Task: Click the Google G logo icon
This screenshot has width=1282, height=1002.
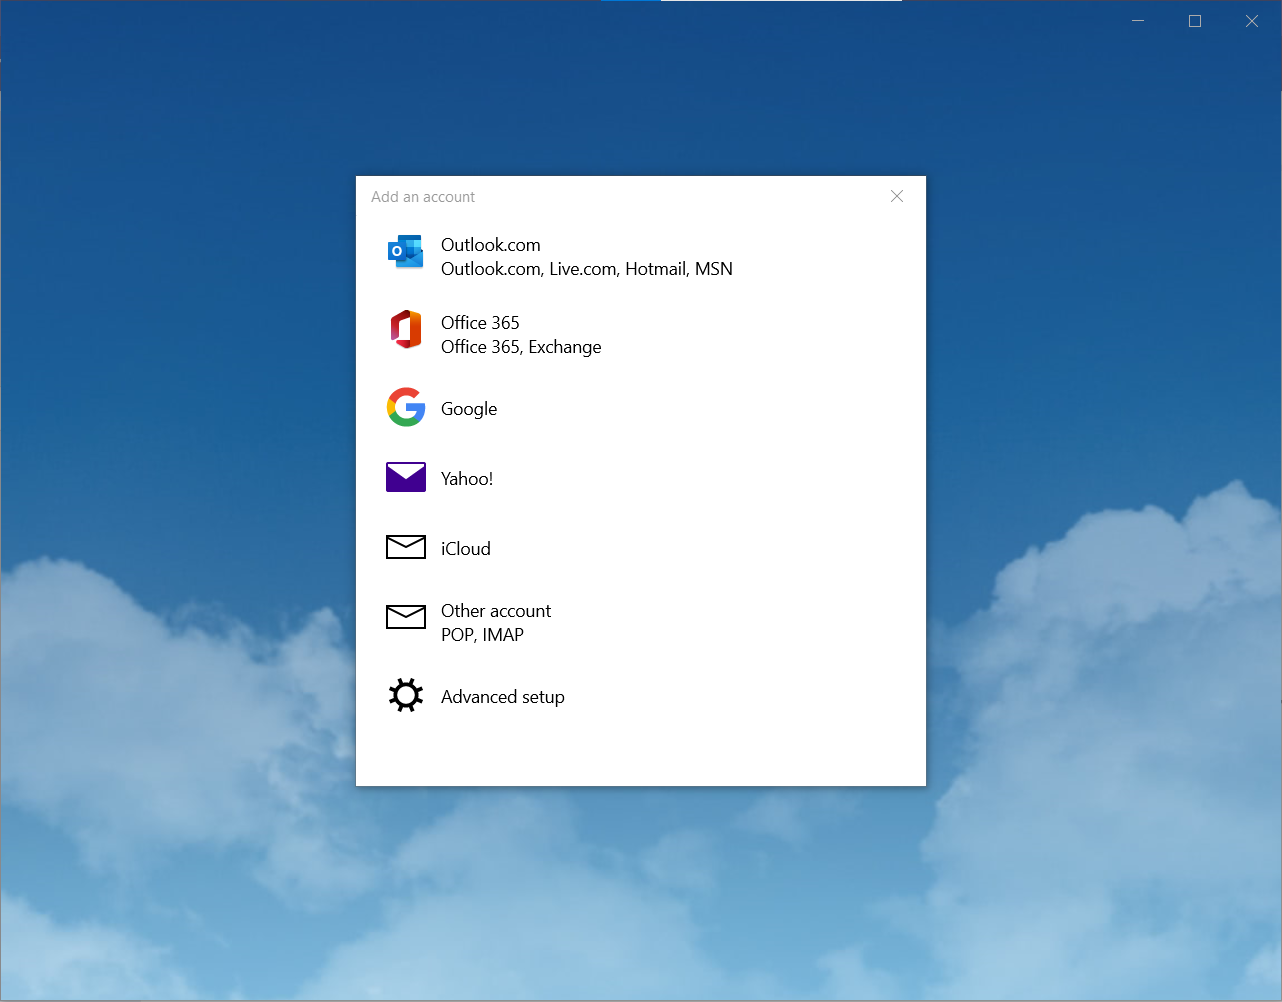Action: pos(406,407)
